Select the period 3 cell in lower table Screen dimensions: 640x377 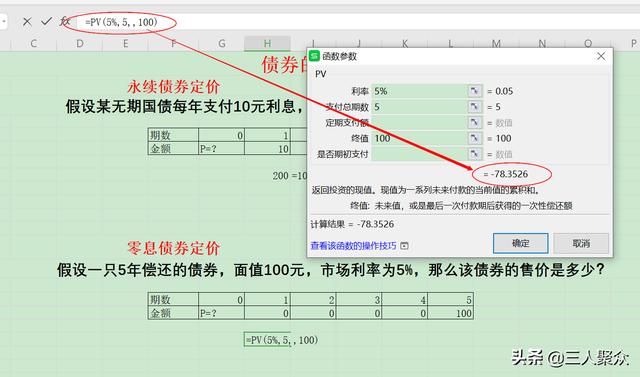point(359,299)
